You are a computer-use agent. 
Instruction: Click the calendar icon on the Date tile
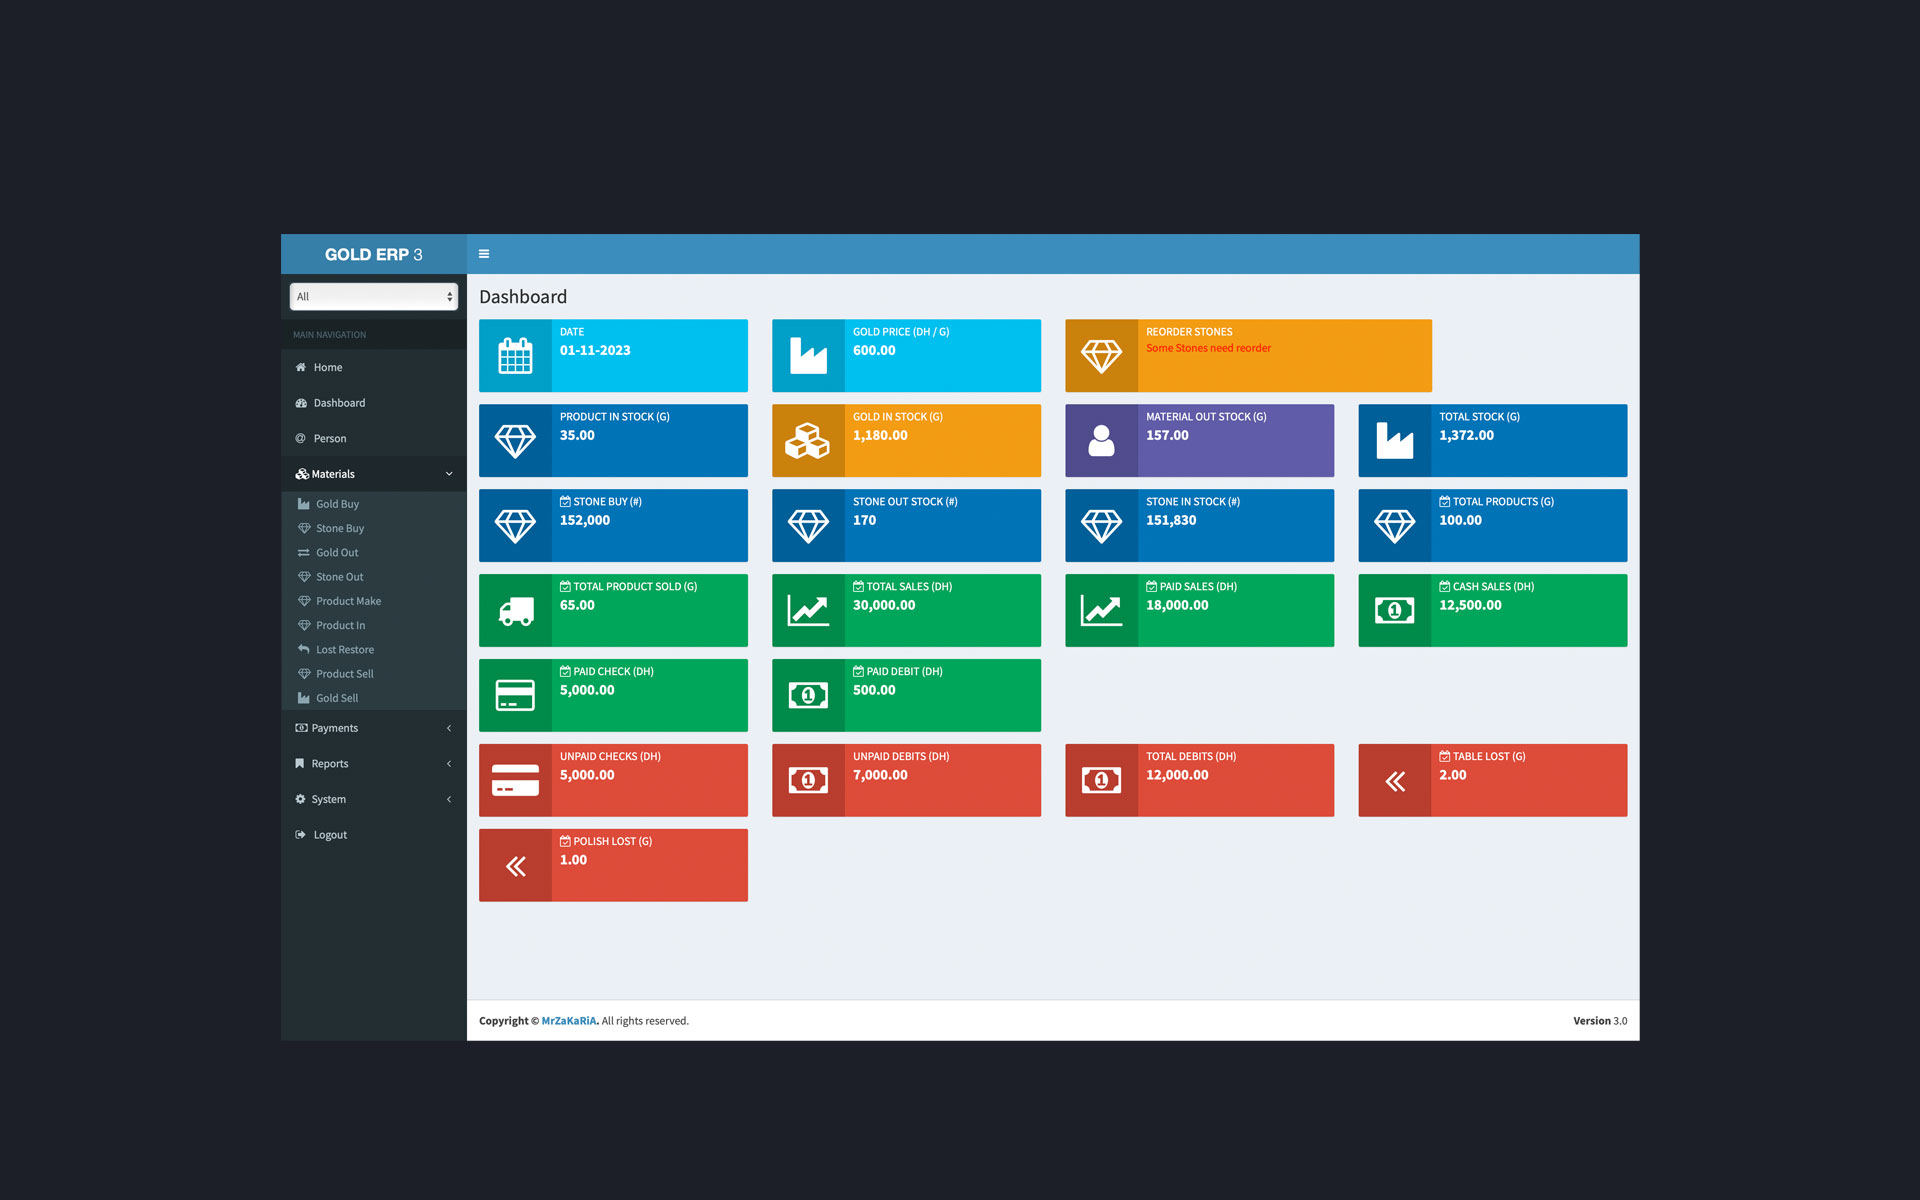pos(515,355)
